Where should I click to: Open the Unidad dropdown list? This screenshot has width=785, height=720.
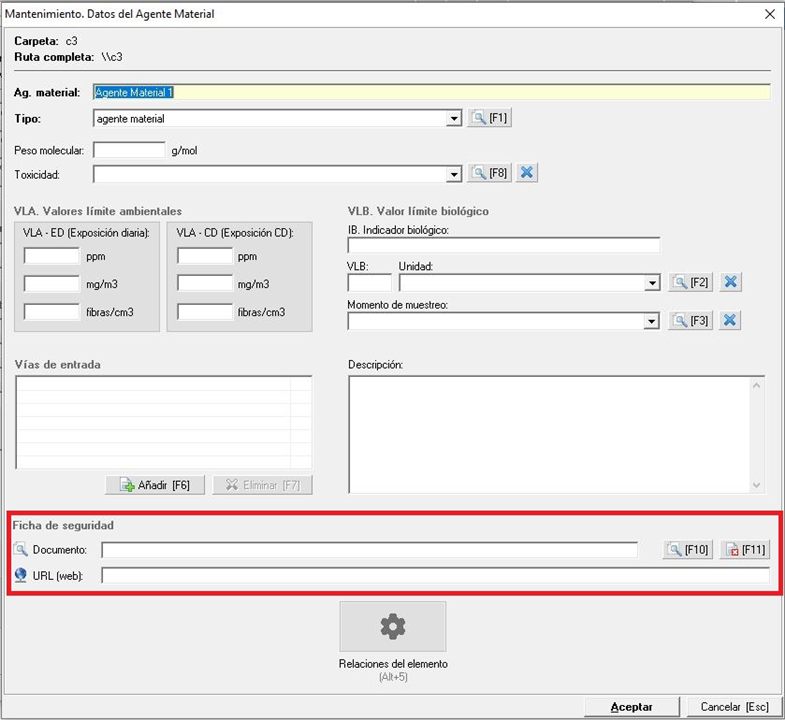tap(653, 283)
